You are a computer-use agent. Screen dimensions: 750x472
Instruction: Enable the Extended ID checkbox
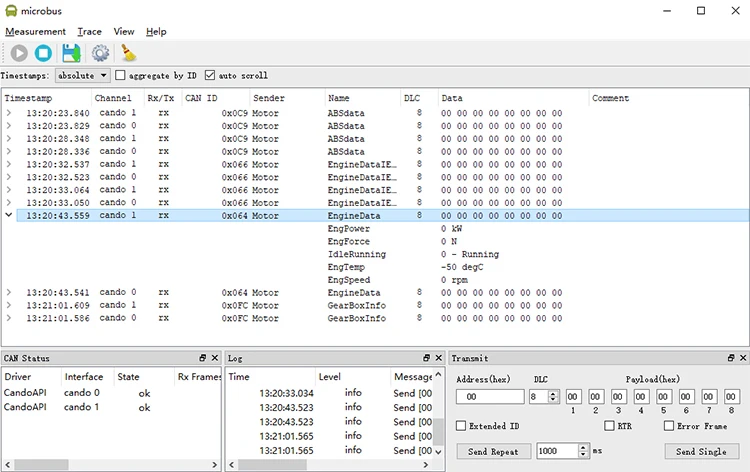point(461,426)
